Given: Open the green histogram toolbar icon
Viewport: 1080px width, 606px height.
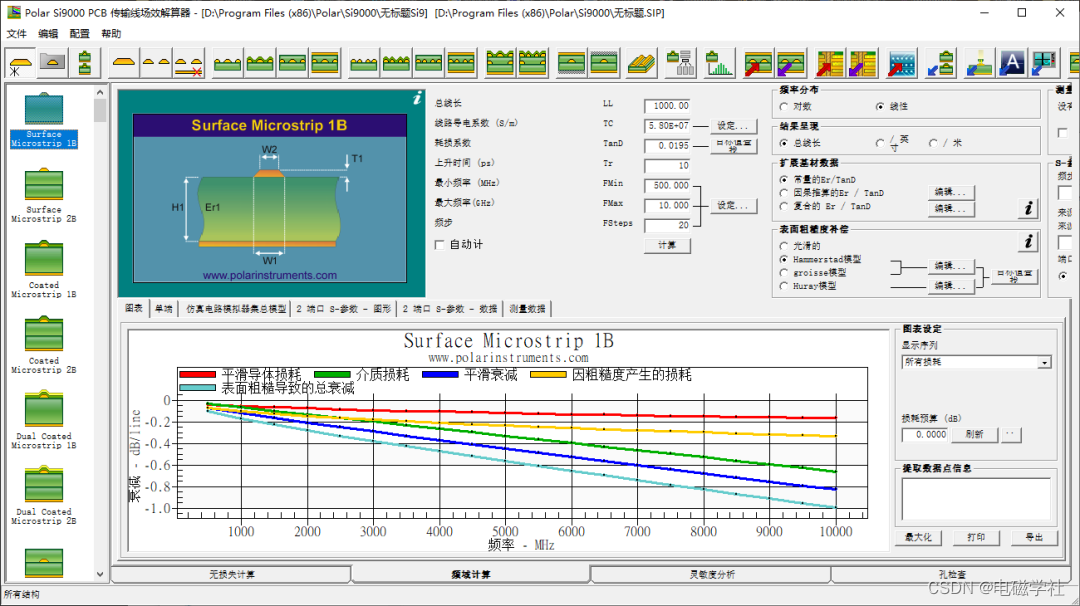Looking at the screenshot, I should click(719, 63).
